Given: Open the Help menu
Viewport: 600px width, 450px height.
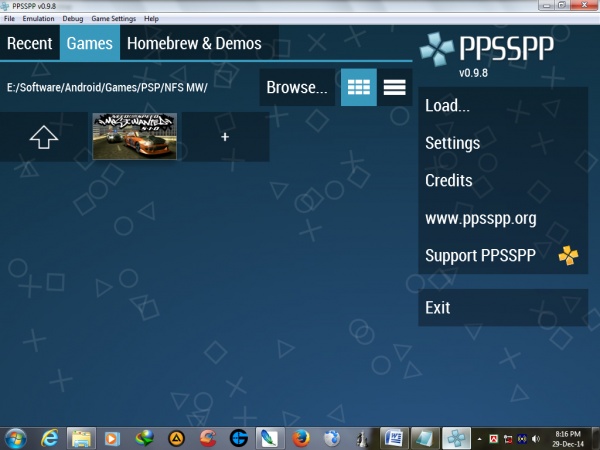Looking at the screenshot, I should click(x=151, y=18).
